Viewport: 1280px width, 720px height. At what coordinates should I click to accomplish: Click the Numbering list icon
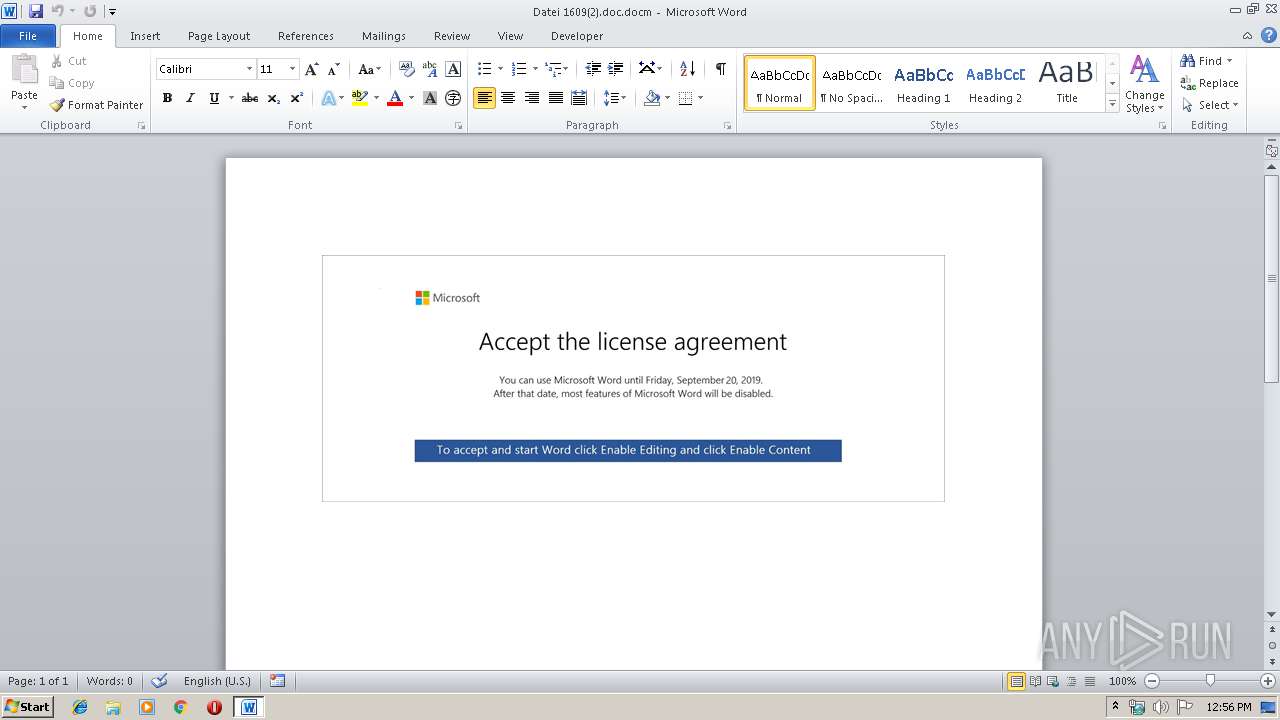tap(518, 69)
